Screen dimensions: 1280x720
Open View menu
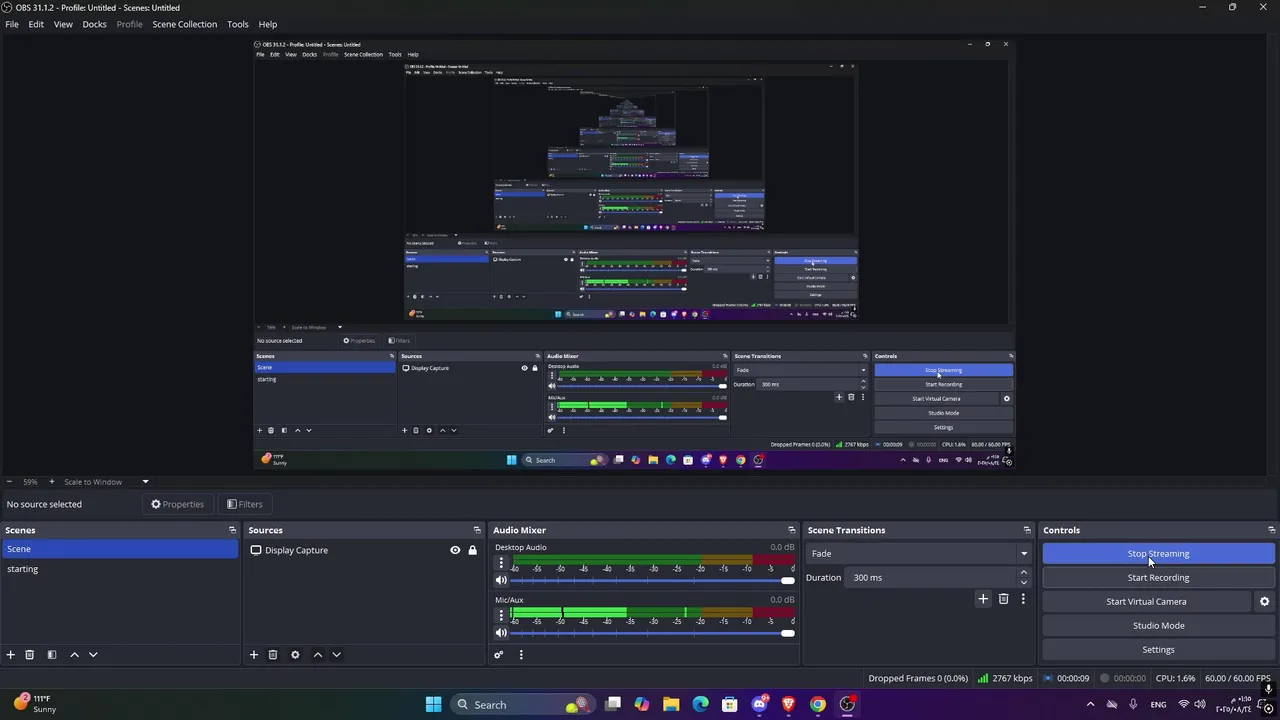(x=63, y=24)
